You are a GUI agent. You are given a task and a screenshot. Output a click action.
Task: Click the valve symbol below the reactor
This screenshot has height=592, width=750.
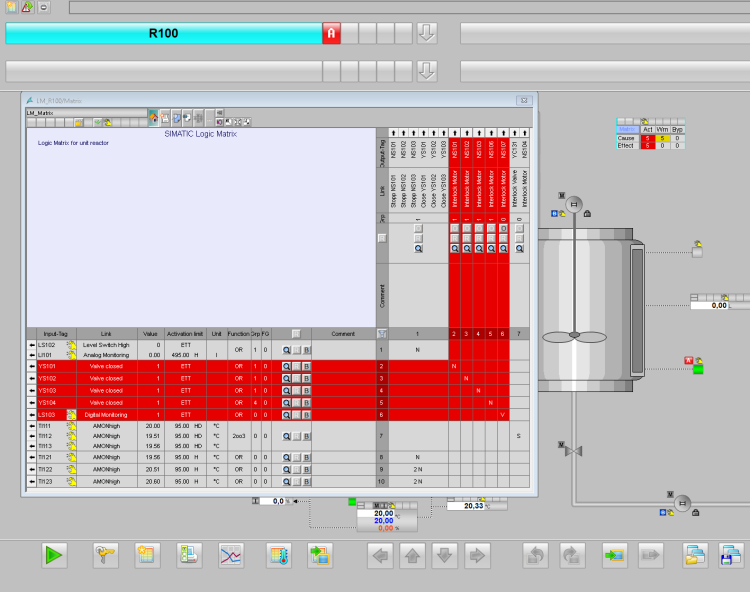click(574, 451)
